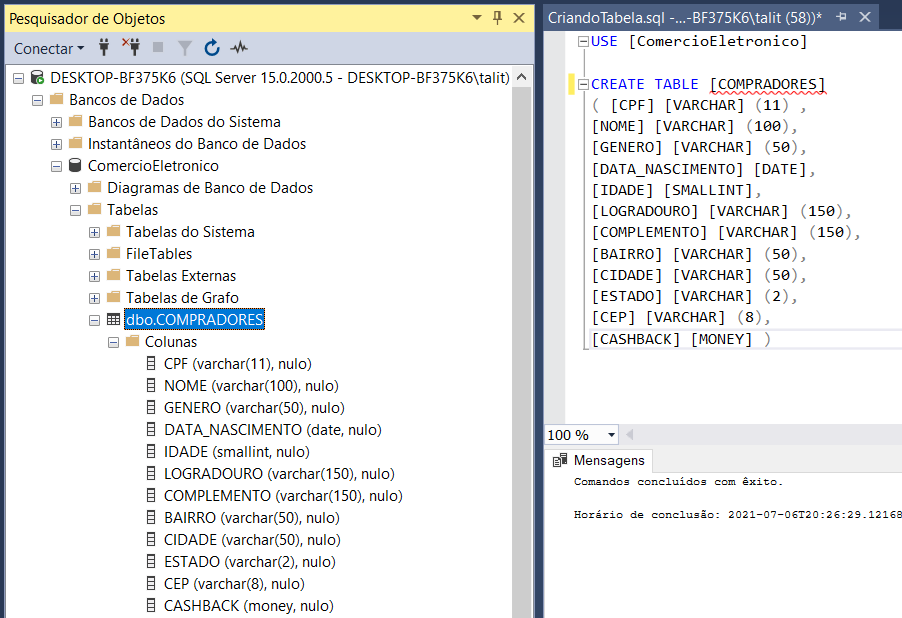Select the dbo.COMPRADORES table label
This screenshot has width=902, height=618.
click(194, 319)
